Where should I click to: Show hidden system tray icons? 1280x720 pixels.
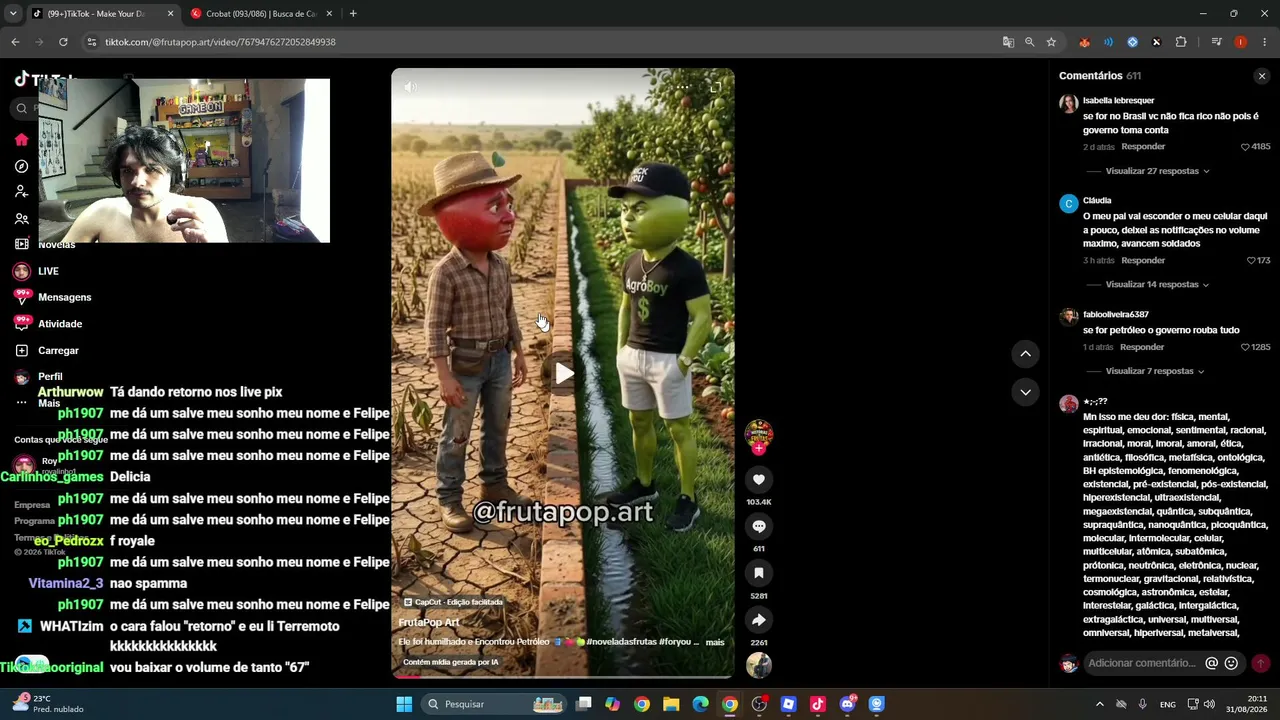[x=1099, y=704]
